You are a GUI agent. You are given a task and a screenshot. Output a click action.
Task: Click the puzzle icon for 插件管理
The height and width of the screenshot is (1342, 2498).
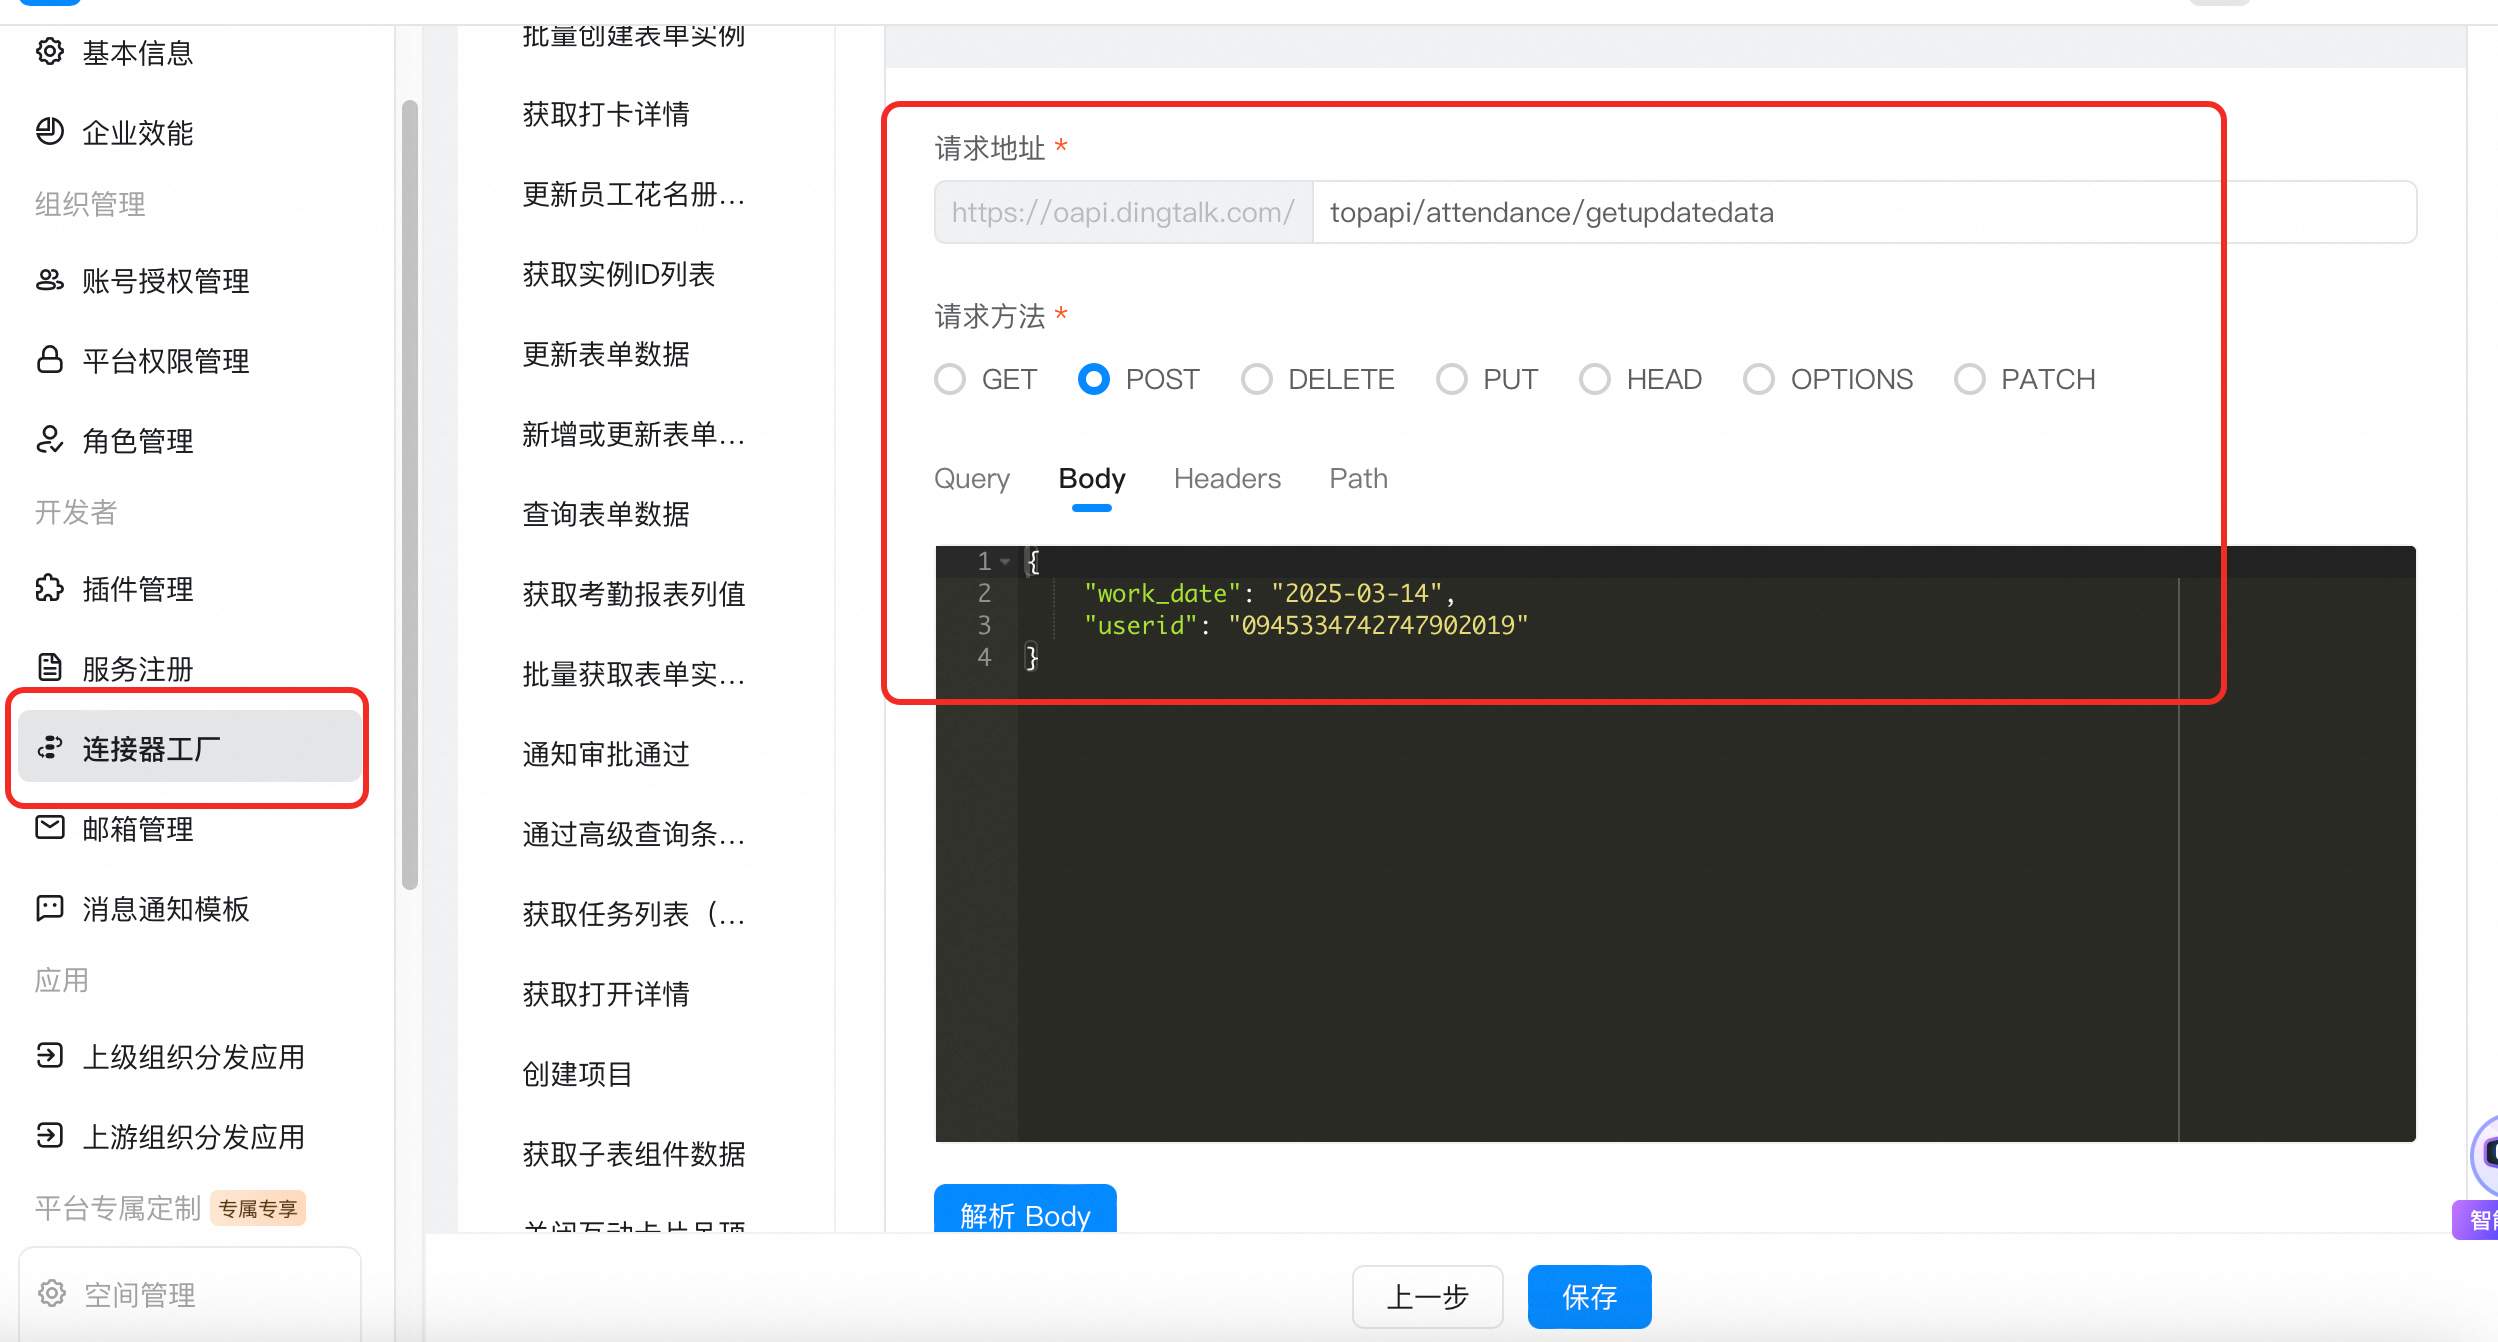[x=50, y=588]
